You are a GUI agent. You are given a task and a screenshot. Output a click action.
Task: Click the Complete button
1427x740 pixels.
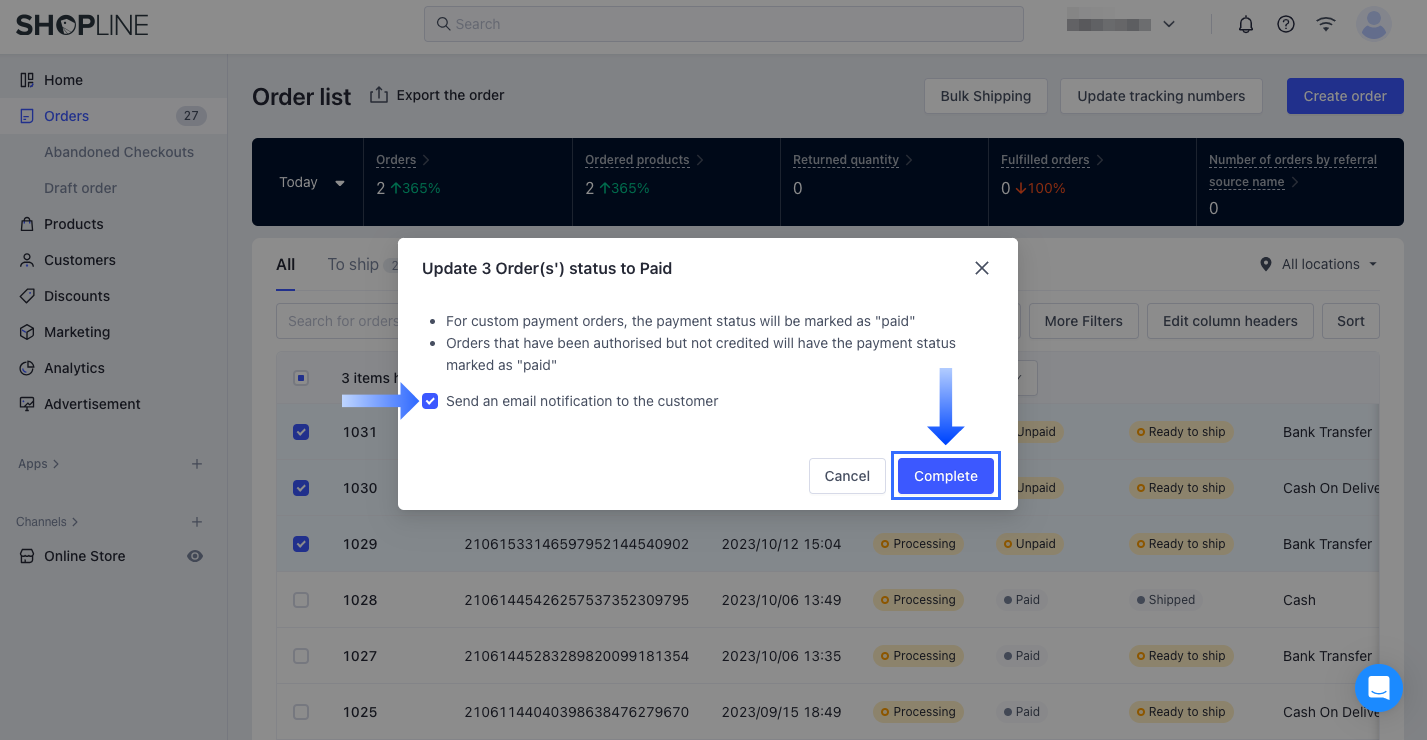pyautogui.click(x=945, y=476)
